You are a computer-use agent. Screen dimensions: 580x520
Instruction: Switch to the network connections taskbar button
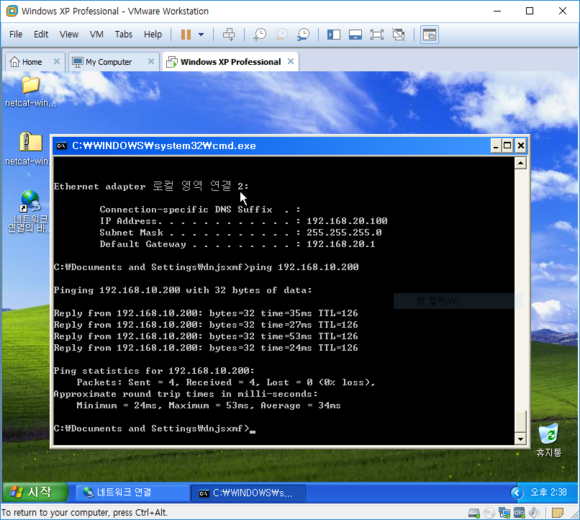pos(132,493)
